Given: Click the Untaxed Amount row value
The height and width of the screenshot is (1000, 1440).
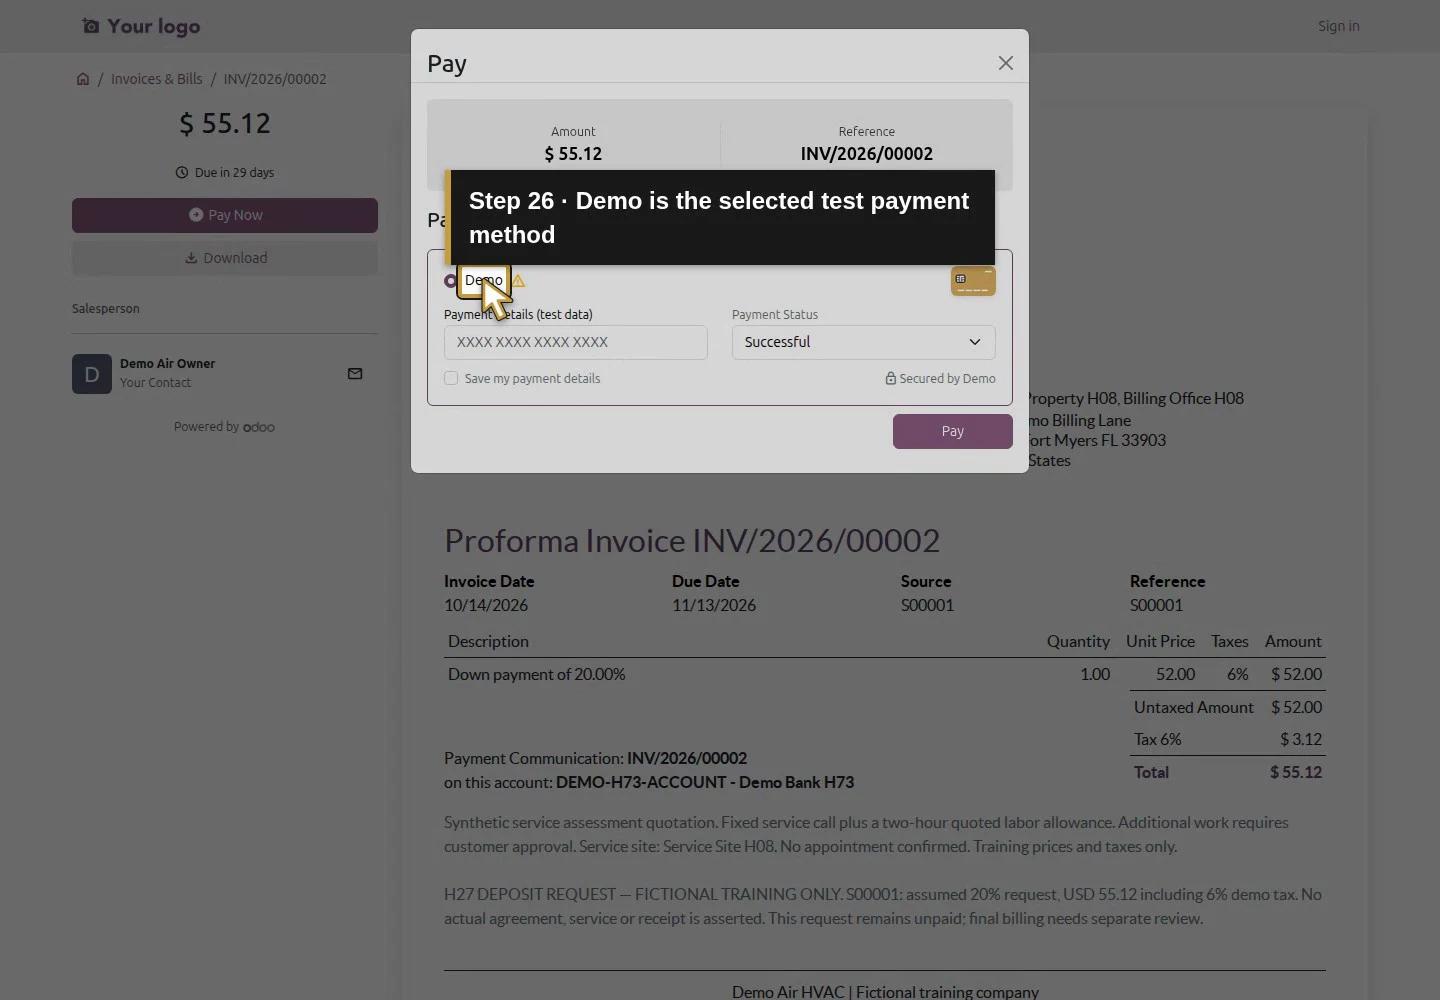Looking at the screenshot, I should click(x=1297, y=707).
